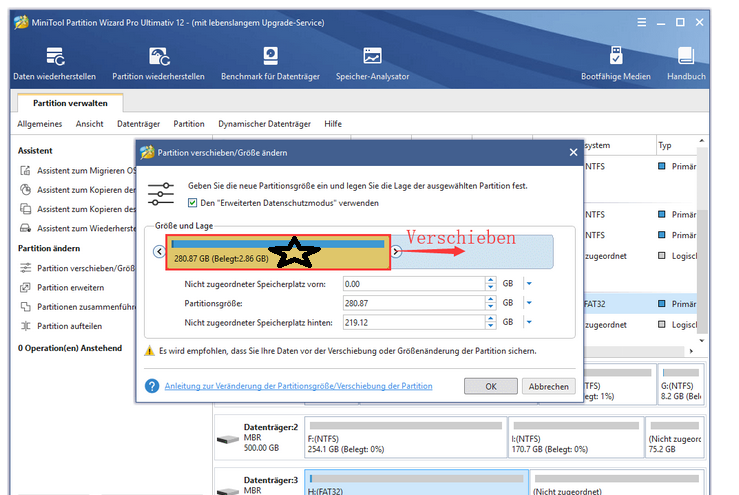Open Ansicht menu
Viewport: 739px width, 495px height.
(x=90, y=124)
